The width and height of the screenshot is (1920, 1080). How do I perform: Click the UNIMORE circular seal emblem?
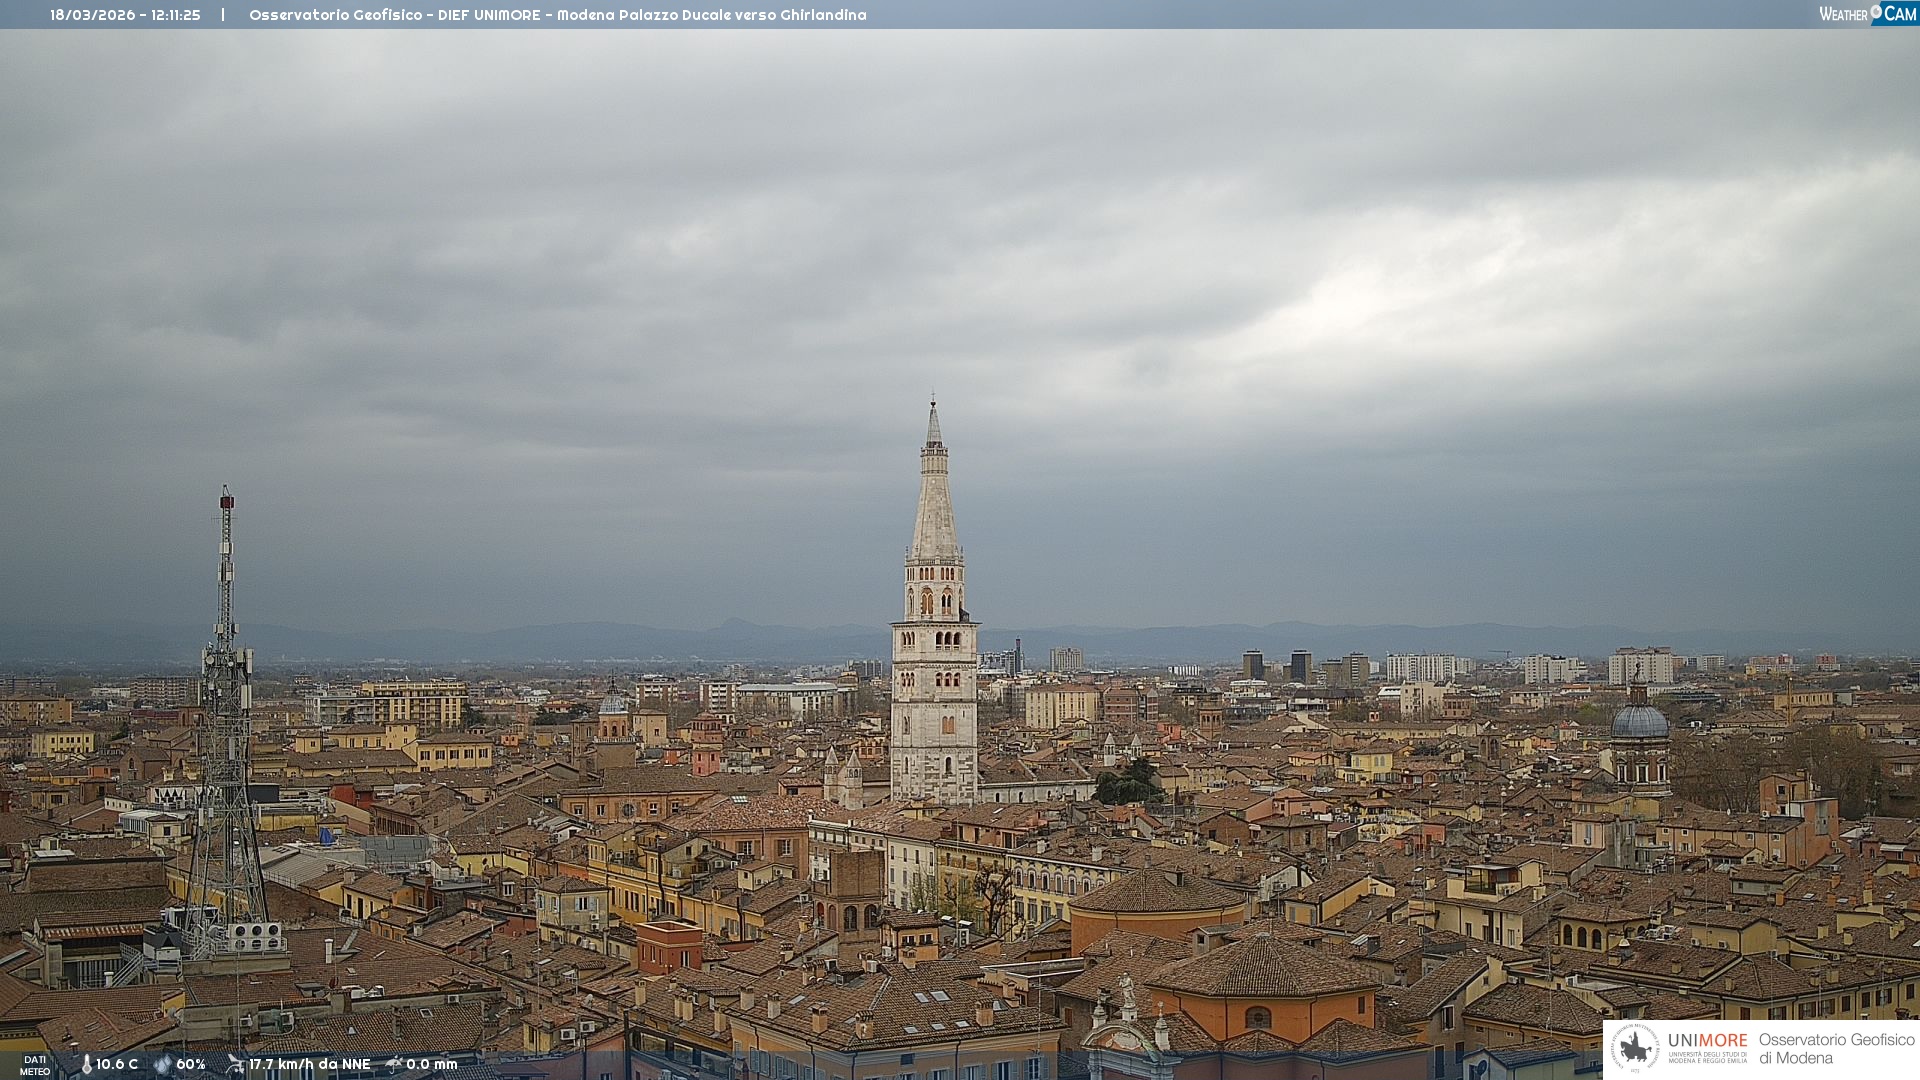coord(1635,1049)
